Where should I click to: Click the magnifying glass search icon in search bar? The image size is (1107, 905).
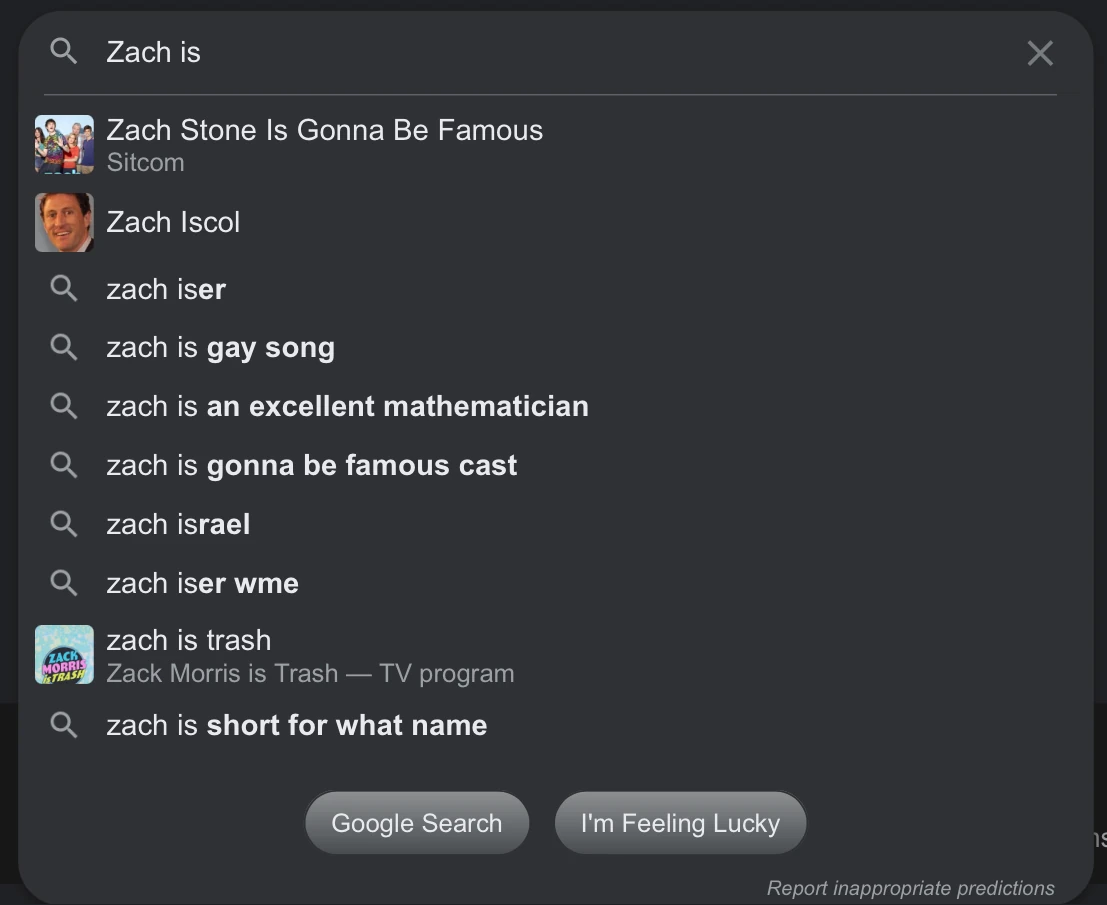click(x=63, y=52)
